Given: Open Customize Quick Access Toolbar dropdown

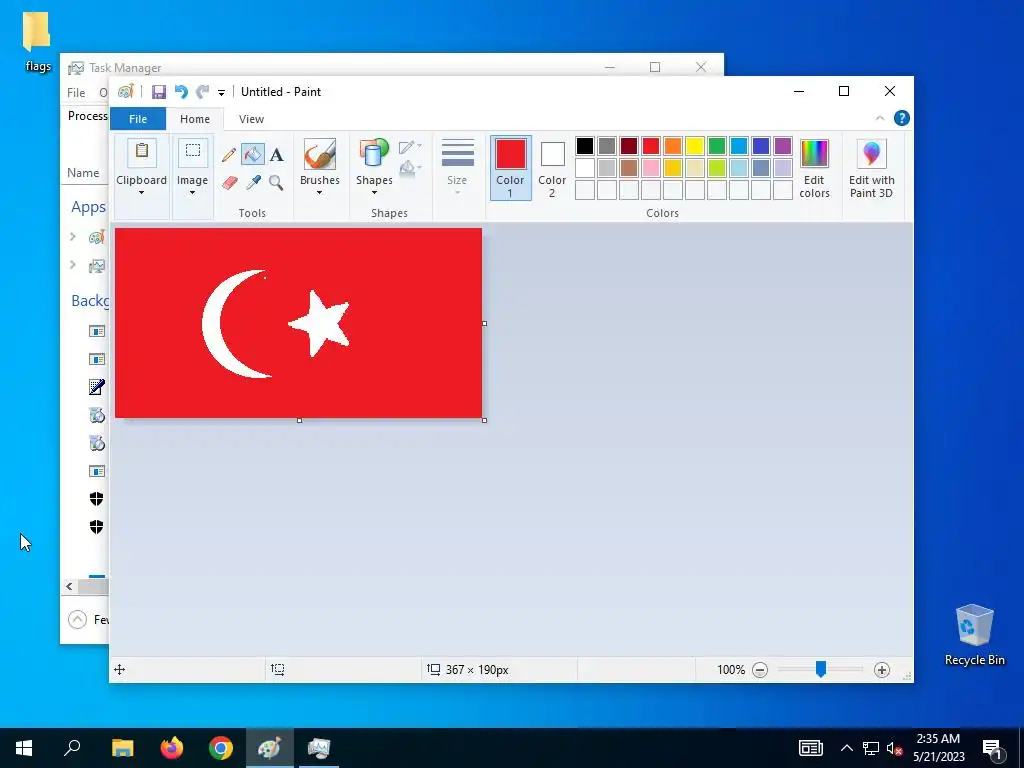Looking at the screenshot, I should [x=221, y=93].
